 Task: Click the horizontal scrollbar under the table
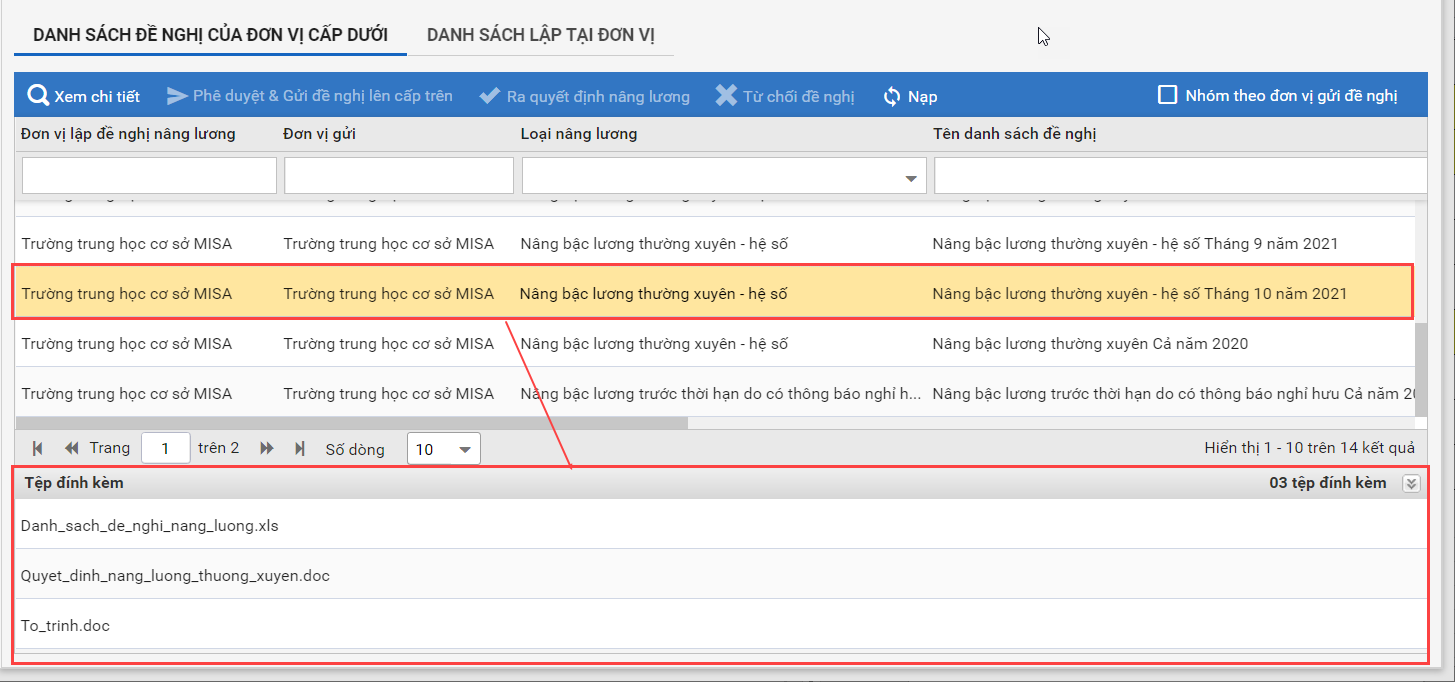pyautogui.click(x=350, y=423)
